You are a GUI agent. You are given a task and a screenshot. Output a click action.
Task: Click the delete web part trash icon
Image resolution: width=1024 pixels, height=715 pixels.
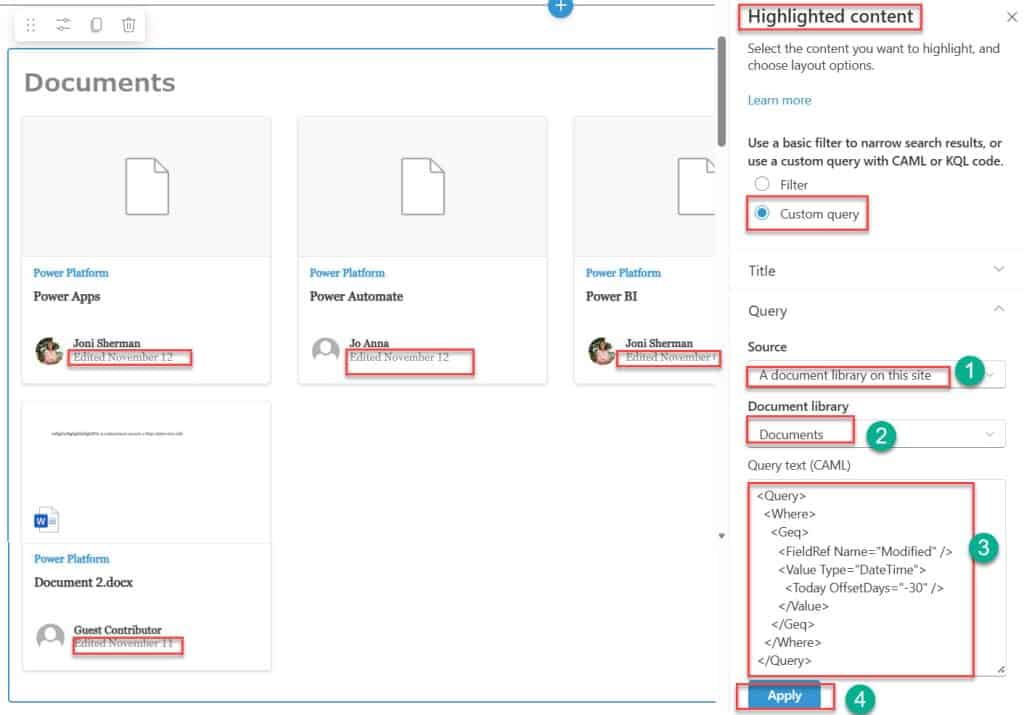coord(129,25)
